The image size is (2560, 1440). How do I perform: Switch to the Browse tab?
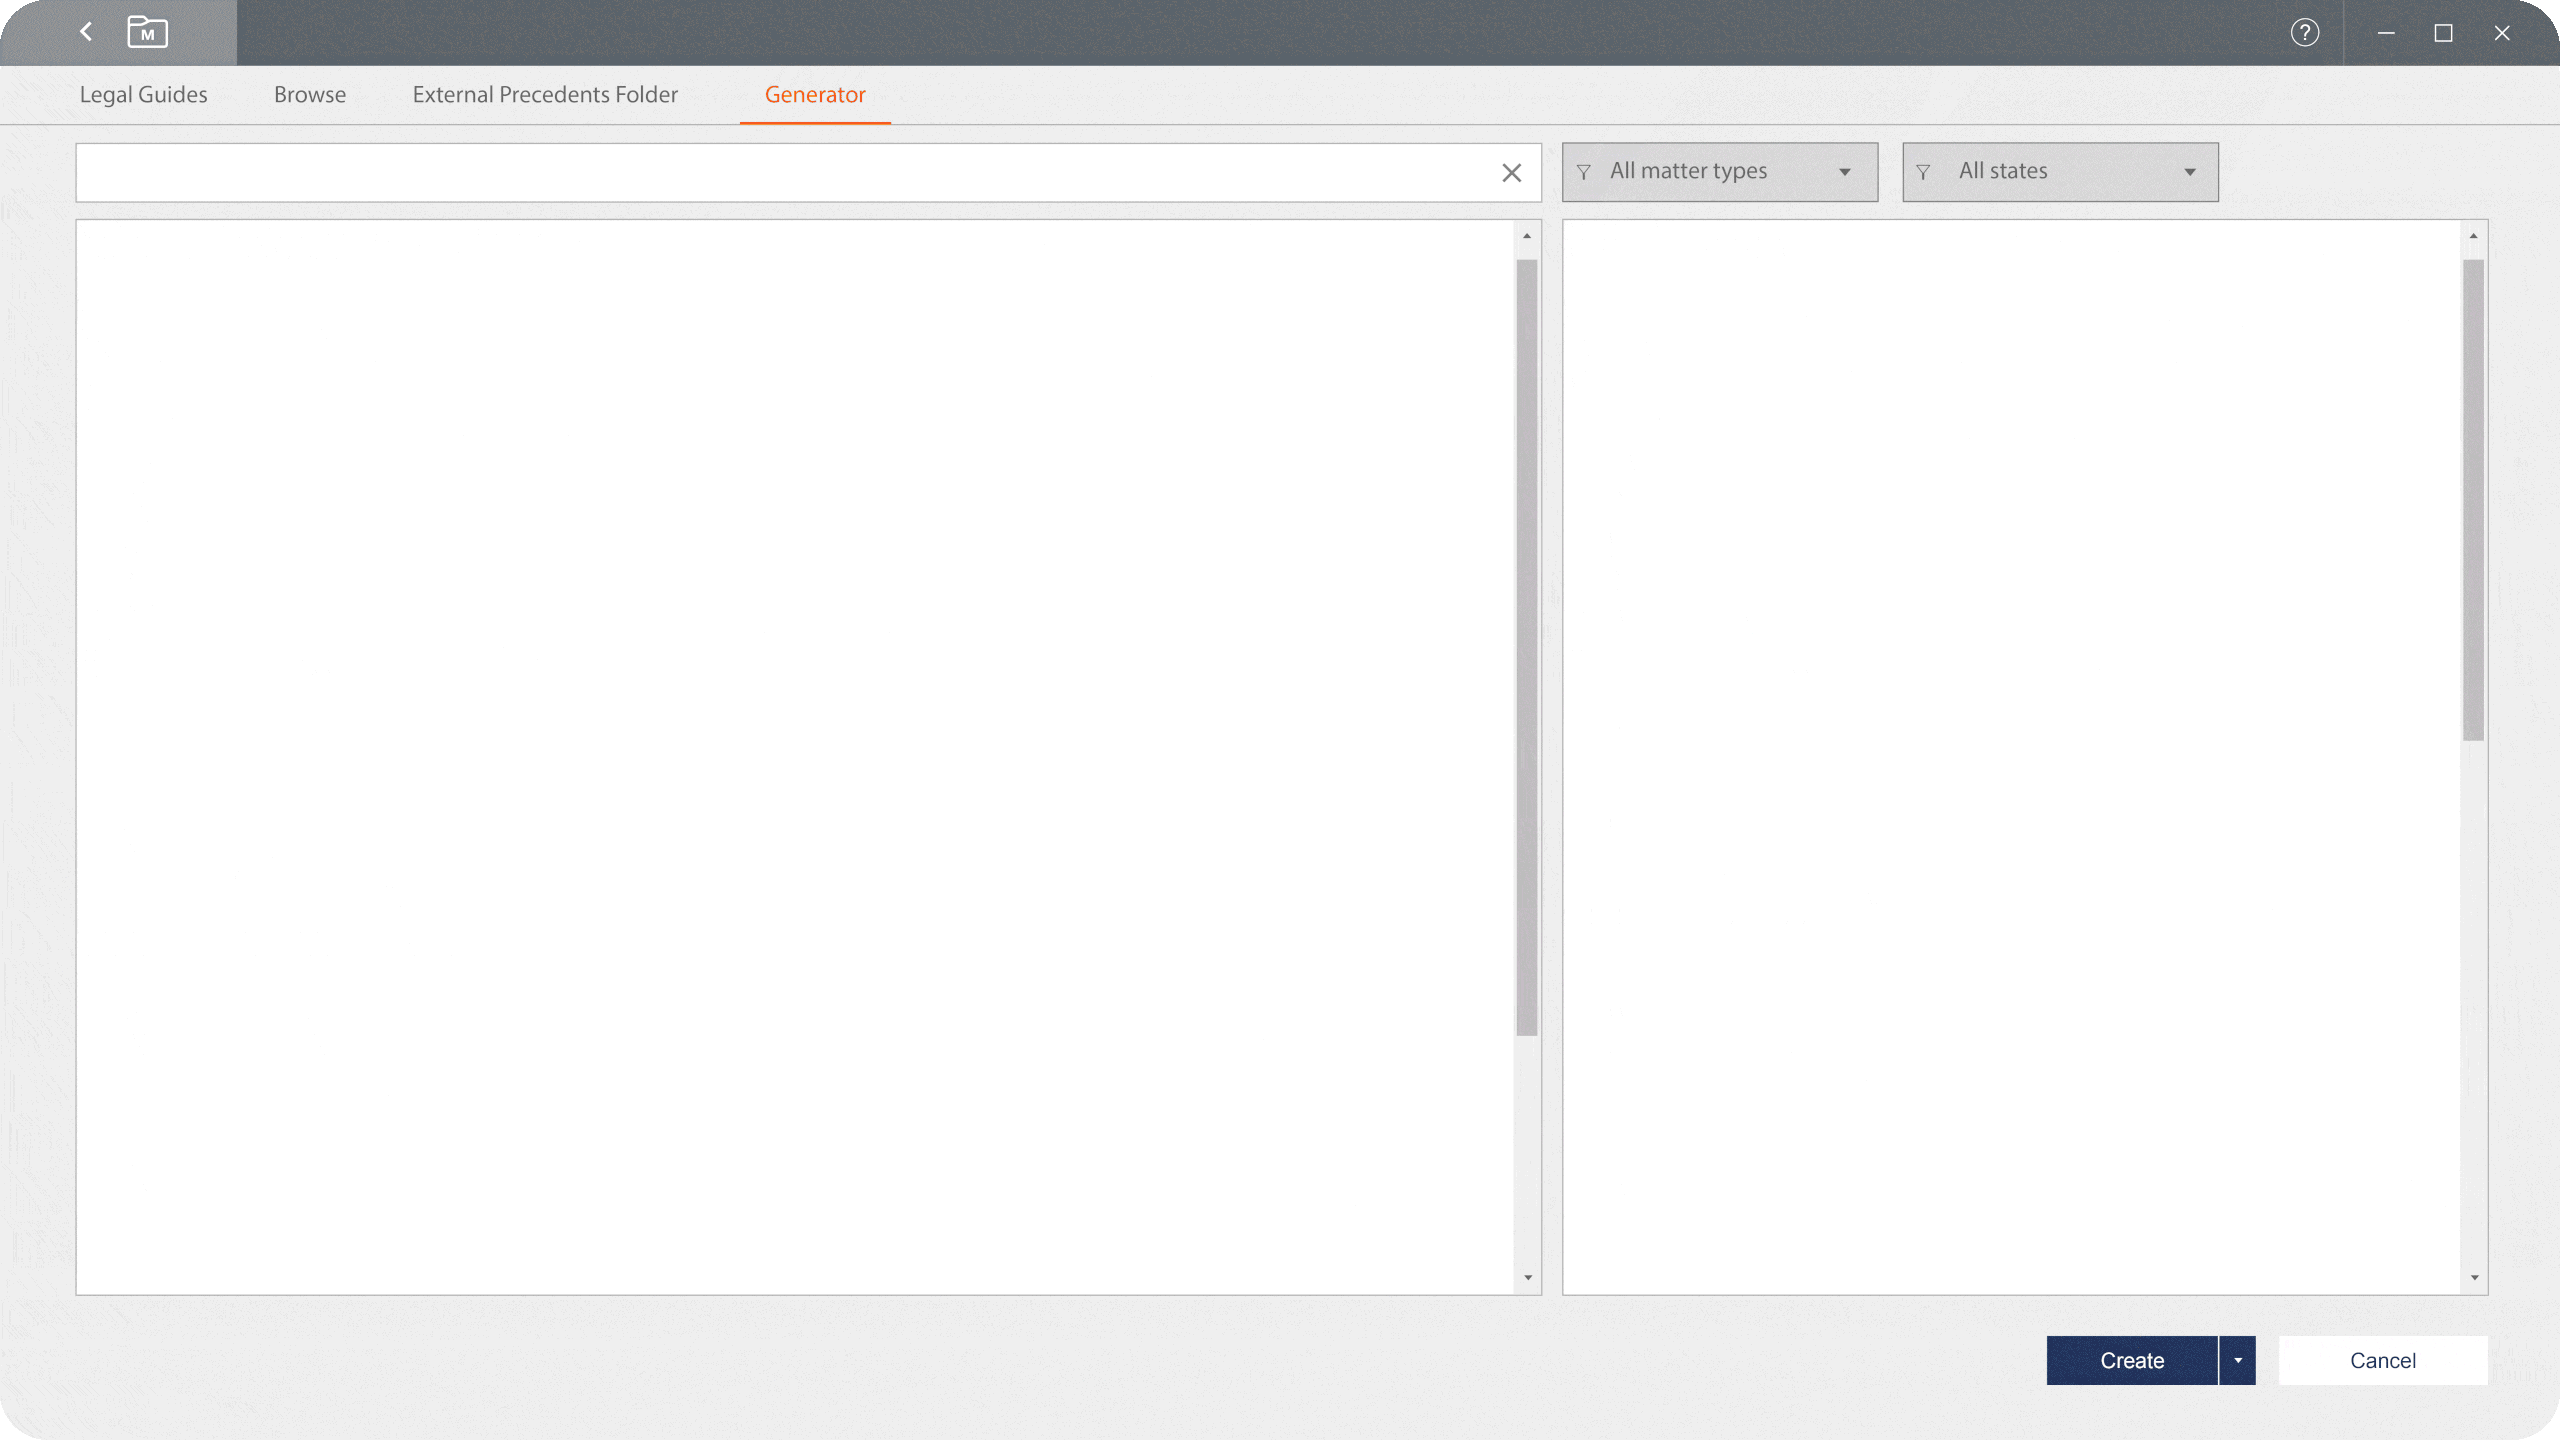308,94
